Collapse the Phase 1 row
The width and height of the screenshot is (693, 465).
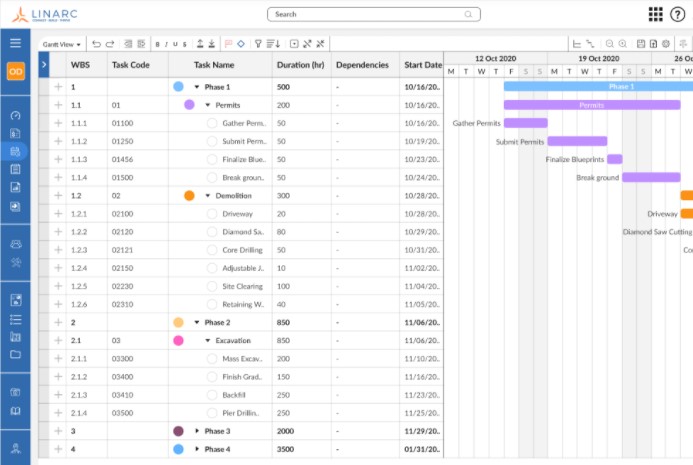[197, 87]
